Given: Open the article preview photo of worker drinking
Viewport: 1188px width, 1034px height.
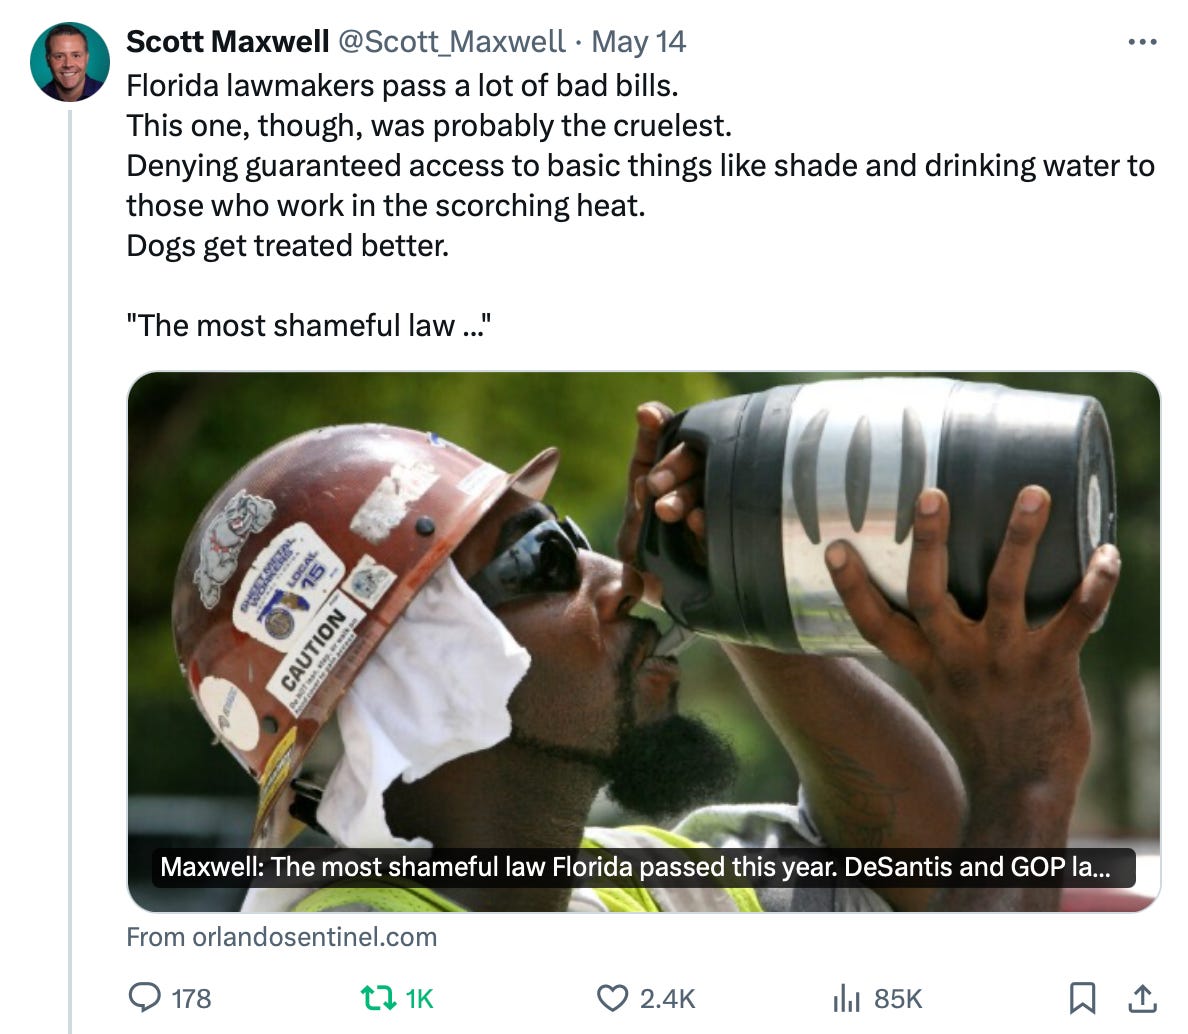Looking at the screenshot, I should [643, 641].
